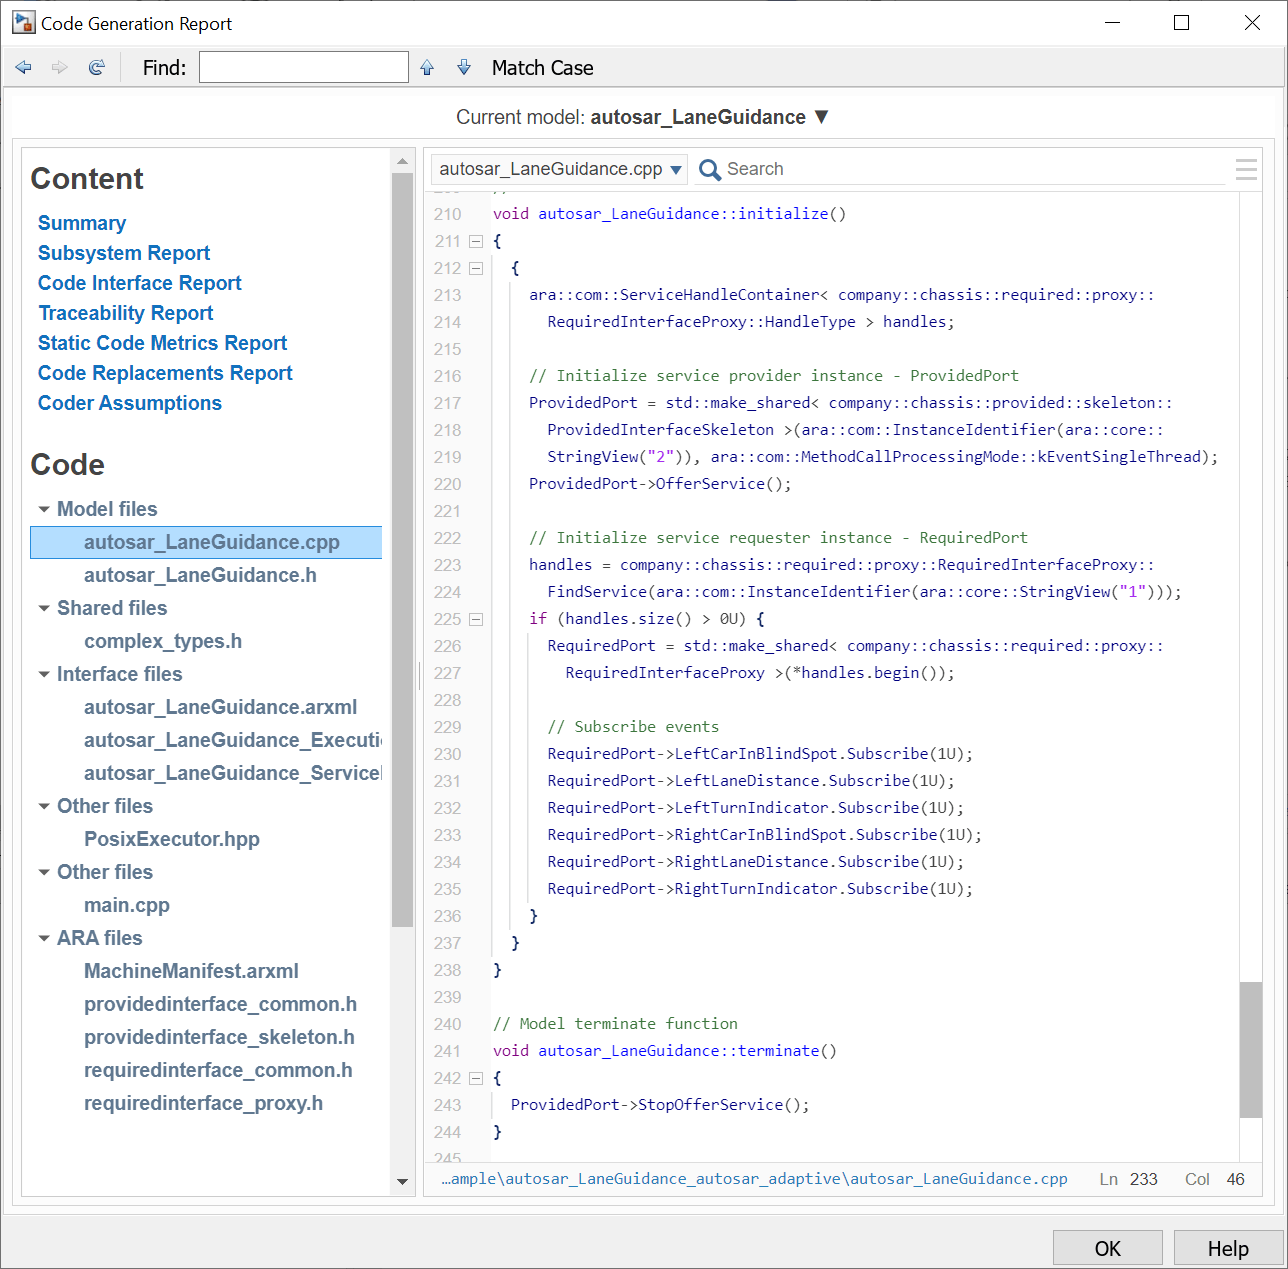Collapse the ARA files tree group
Screen dimensions: 1288x1269
click(x=44, y=938)
